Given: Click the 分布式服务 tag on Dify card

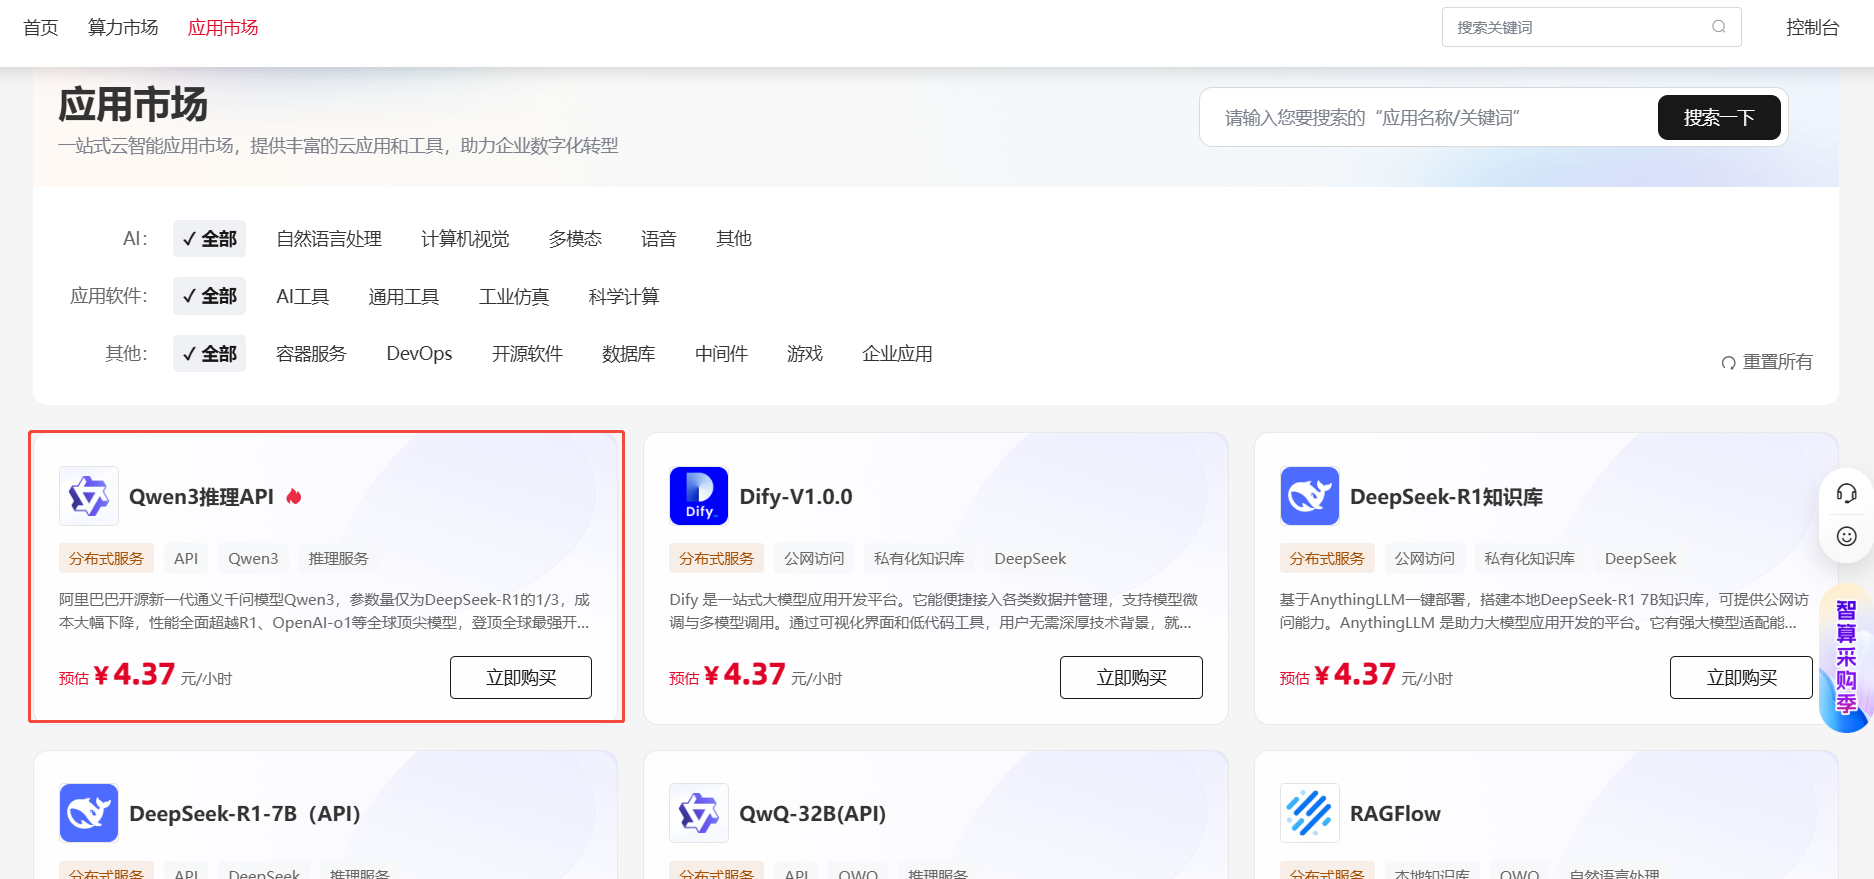Looking at the screenshot, I should [x=716, y=559].
